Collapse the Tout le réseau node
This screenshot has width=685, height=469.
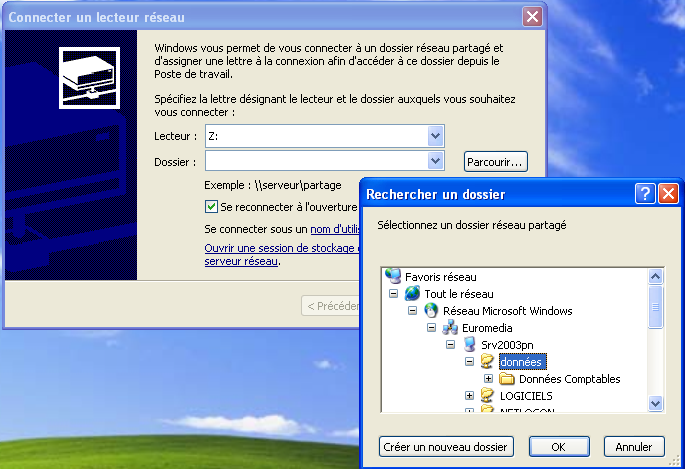(x=393, y=294)
